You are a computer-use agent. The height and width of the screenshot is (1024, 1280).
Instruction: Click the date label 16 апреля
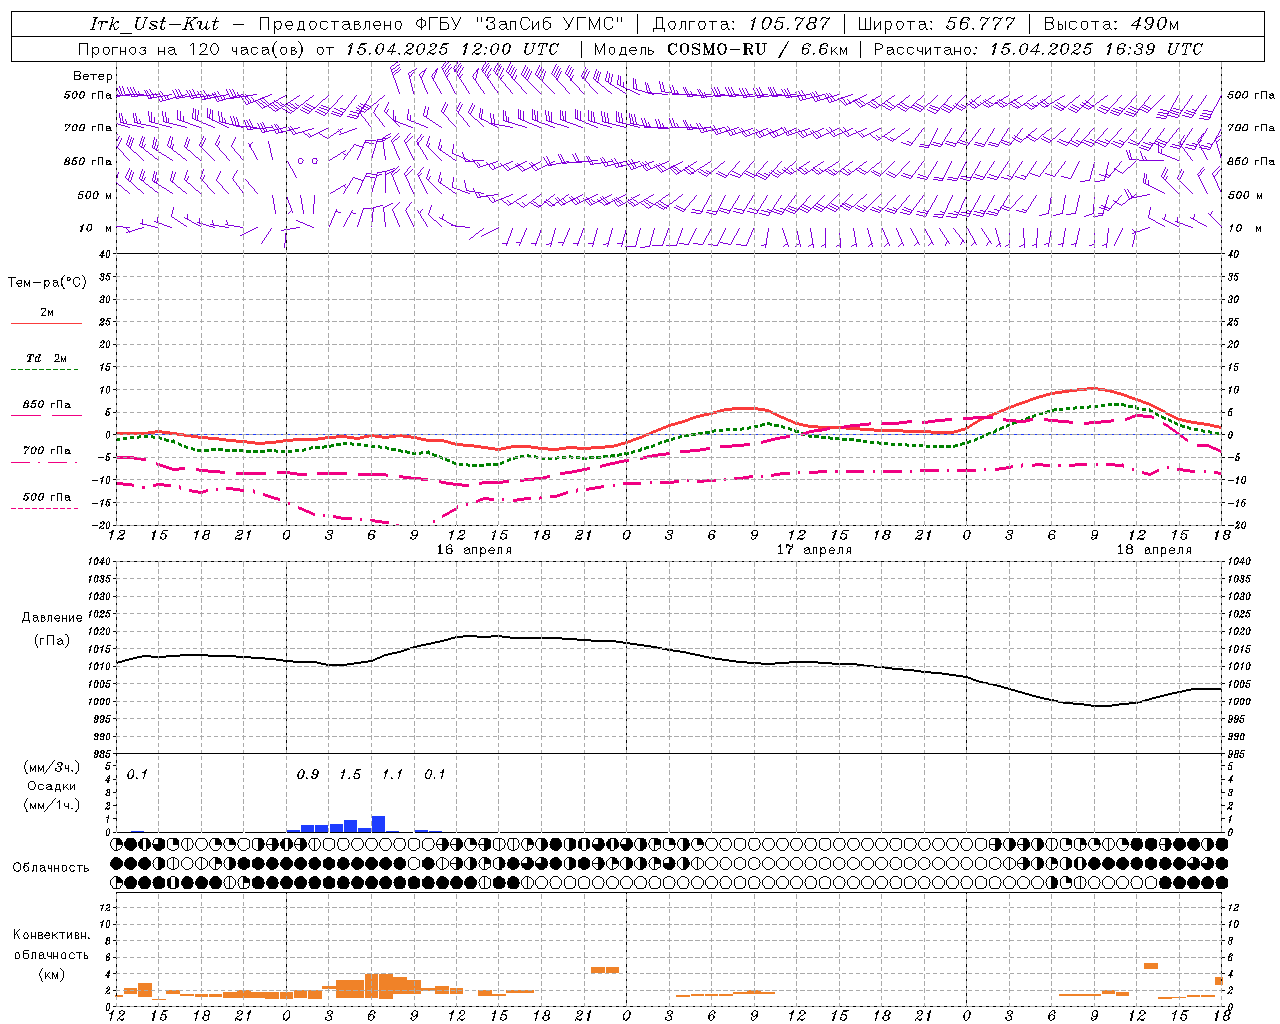[474, 549]
